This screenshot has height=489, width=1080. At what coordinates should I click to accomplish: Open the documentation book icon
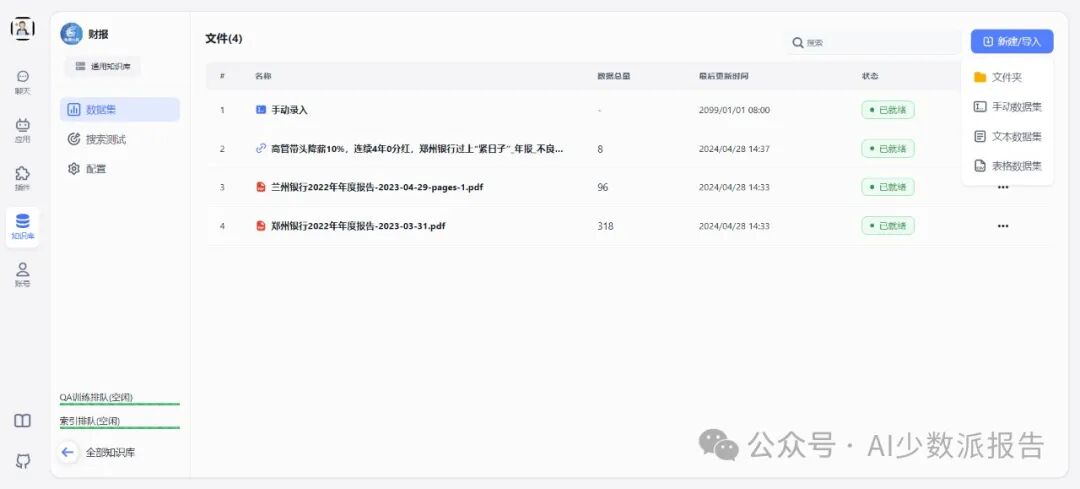coord(23,421)
